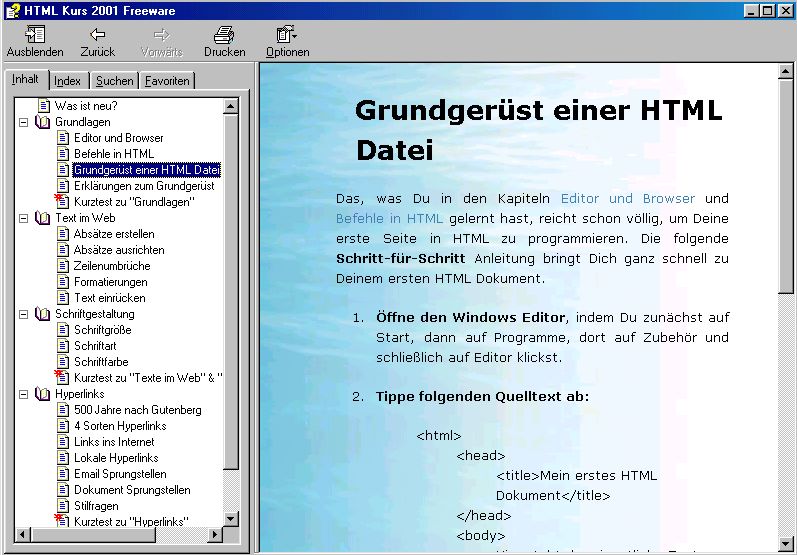Viewport: 797px width, 555px height.
Task: Click page icon beside Schriftgröße
Action: coord(63,330)
